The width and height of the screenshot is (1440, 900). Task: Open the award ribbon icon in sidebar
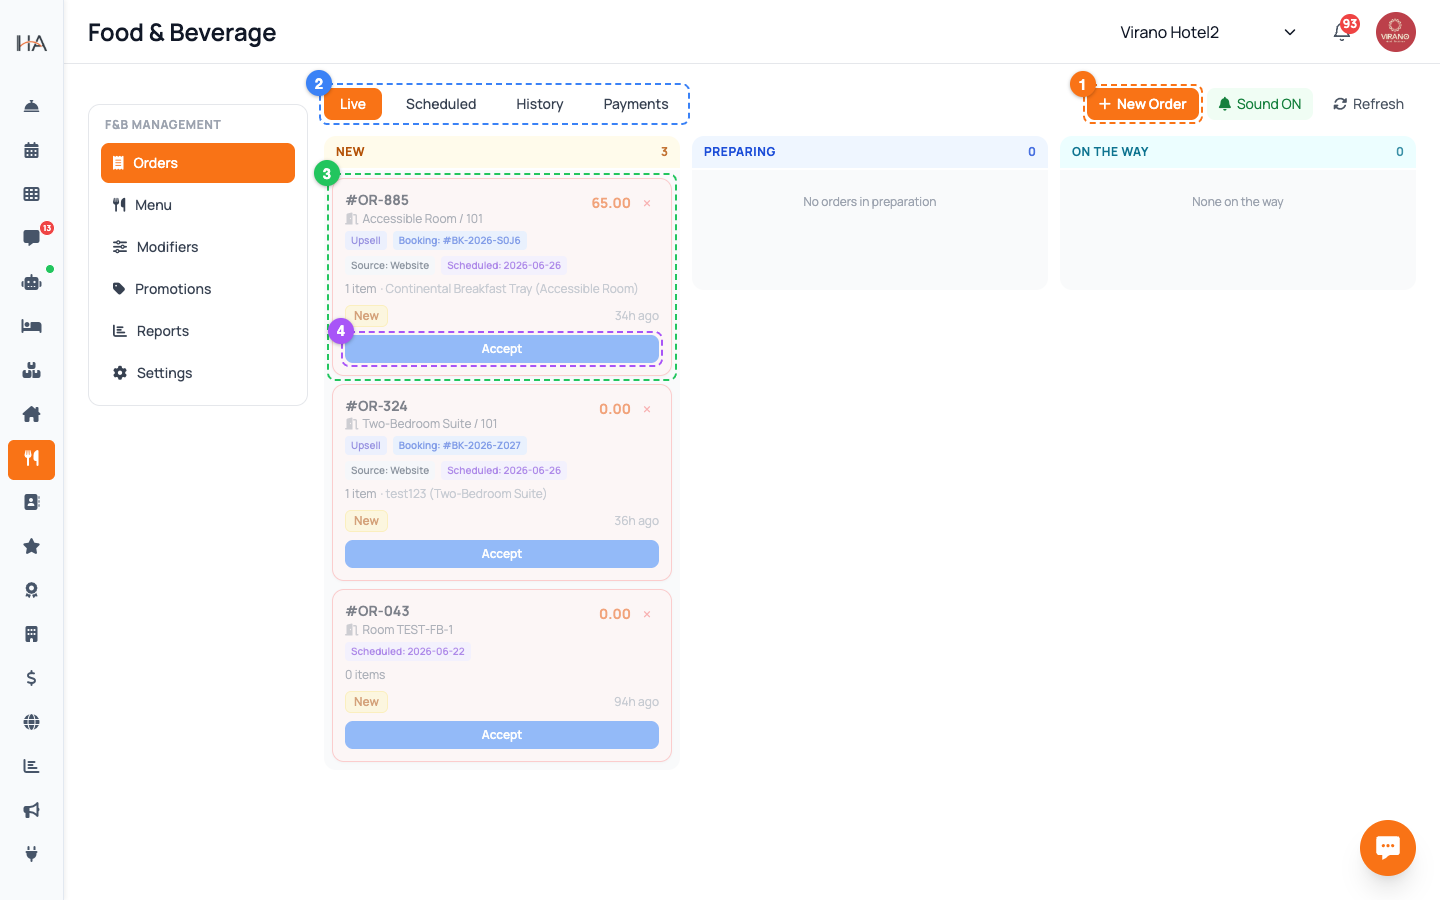tap(31, 590)
